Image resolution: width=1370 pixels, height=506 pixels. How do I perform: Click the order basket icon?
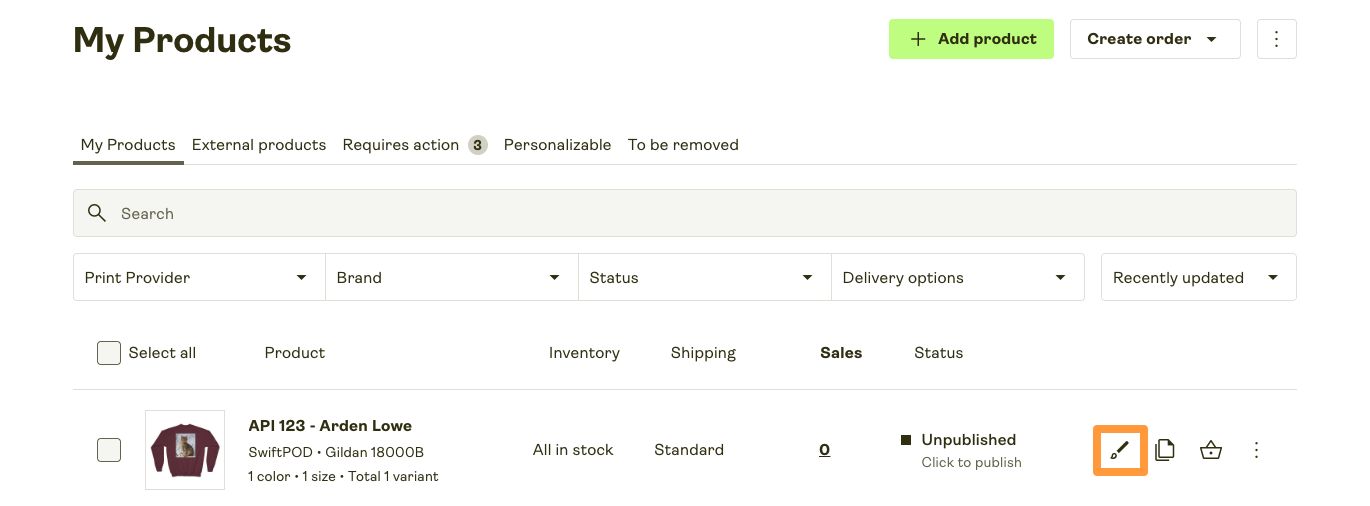(1211, 450)
